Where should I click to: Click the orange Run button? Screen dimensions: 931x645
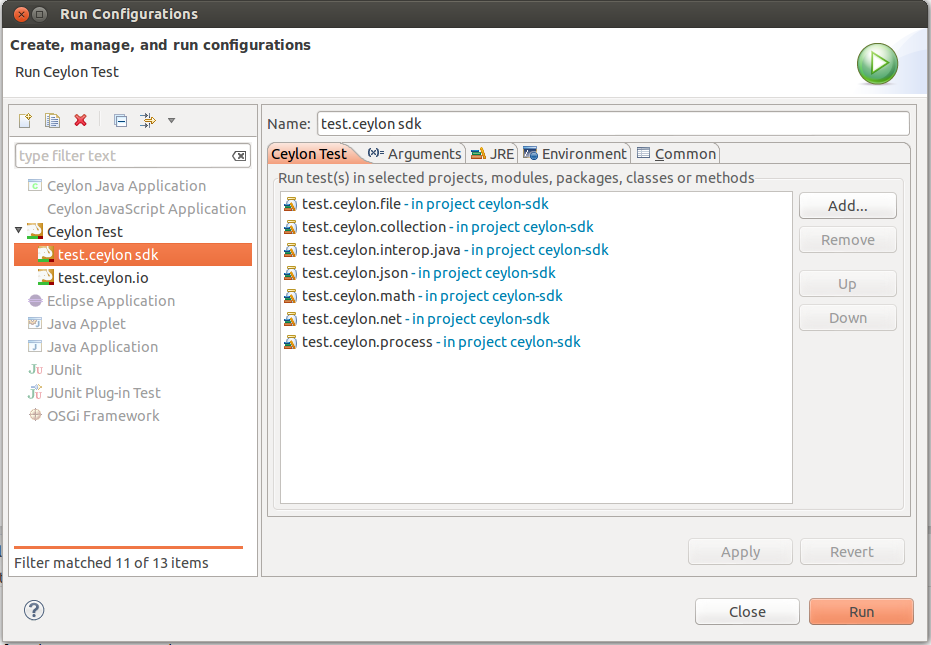pos(861,612)
